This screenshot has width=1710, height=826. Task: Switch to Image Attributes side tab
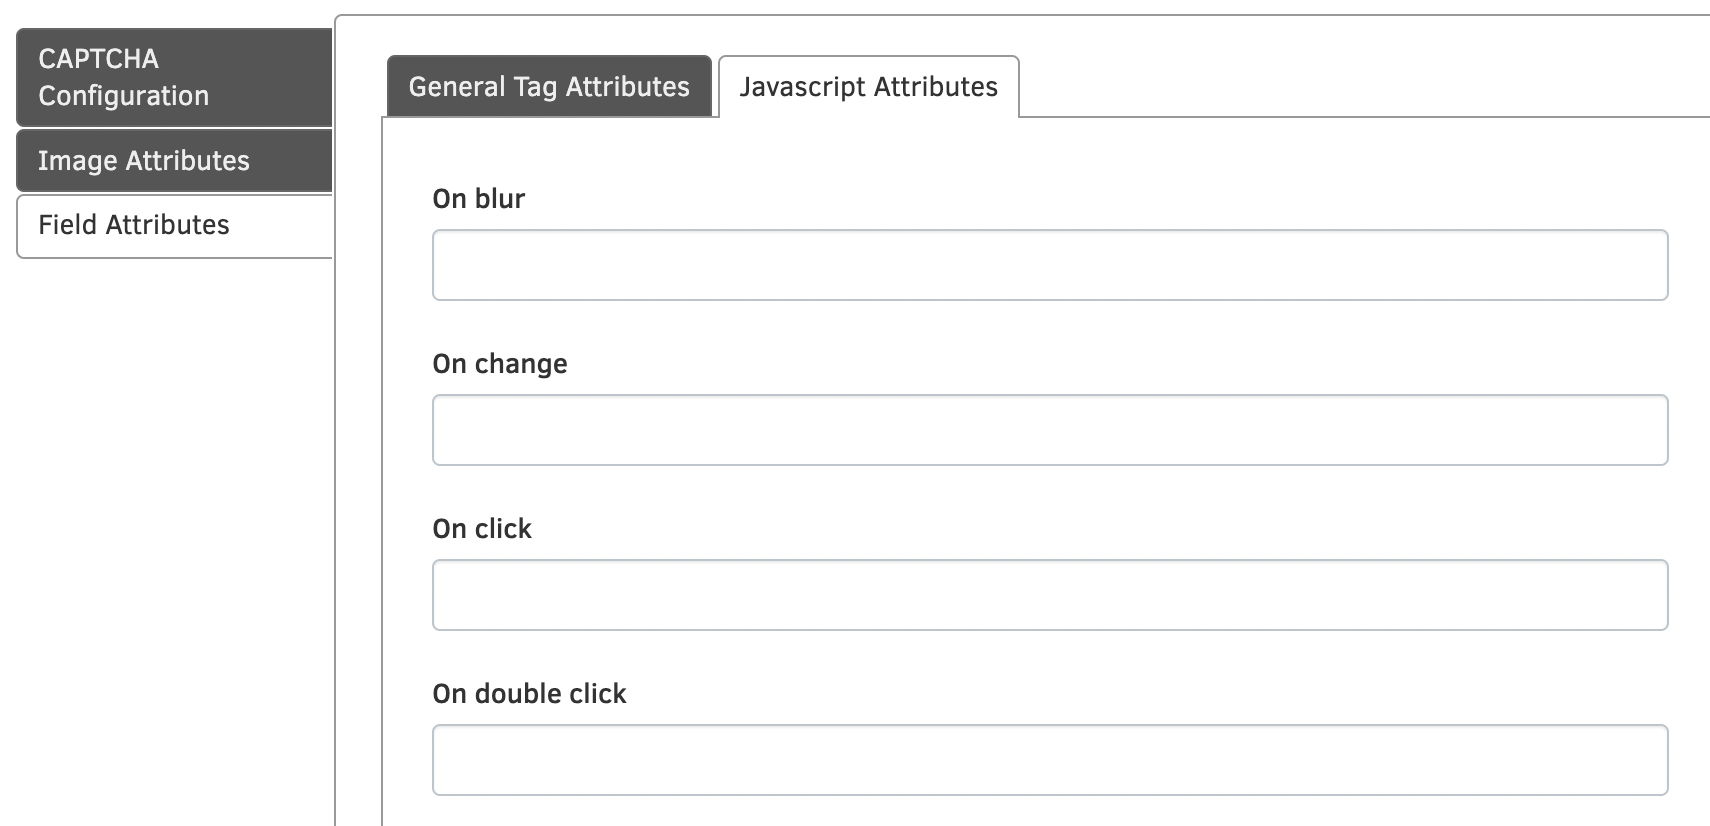click(174, 161)
